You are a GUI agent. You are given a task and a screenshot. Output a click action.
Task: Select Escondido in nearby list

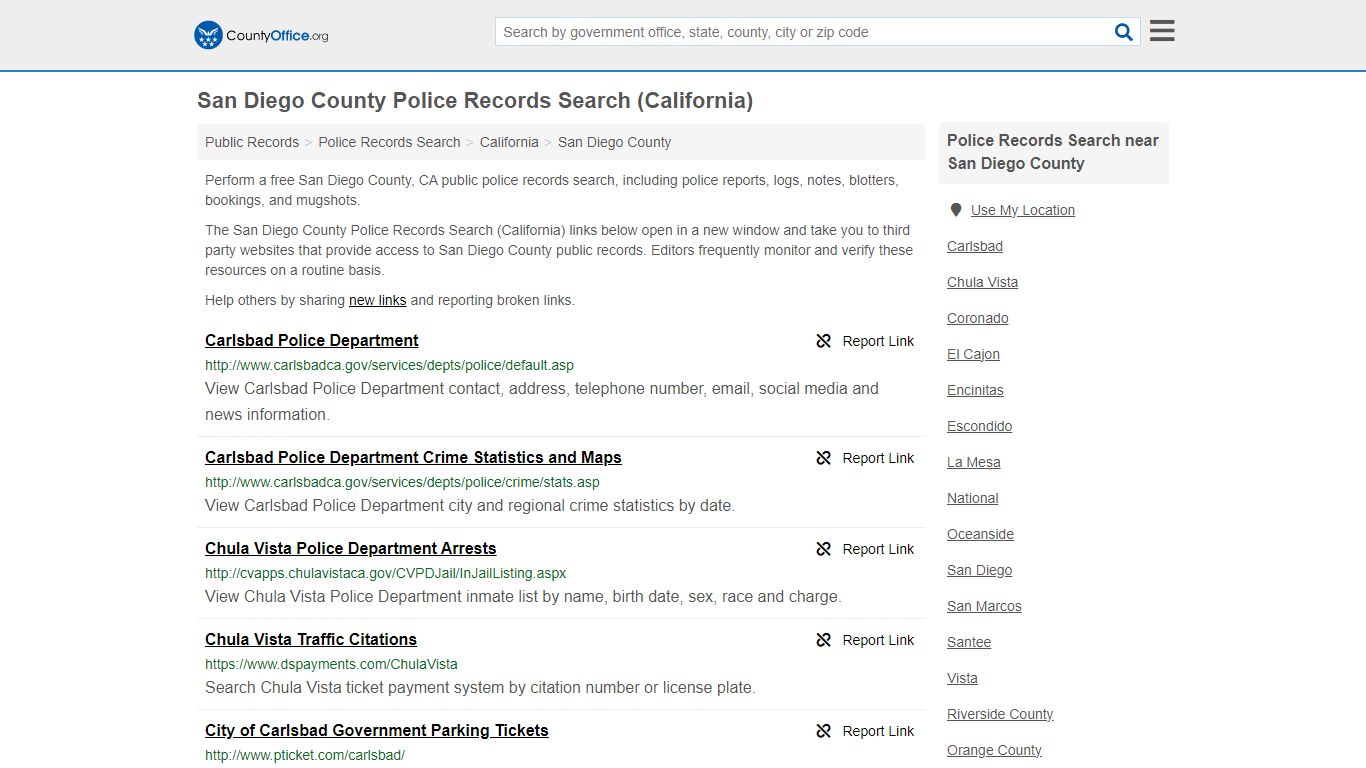tap(980, 426)
